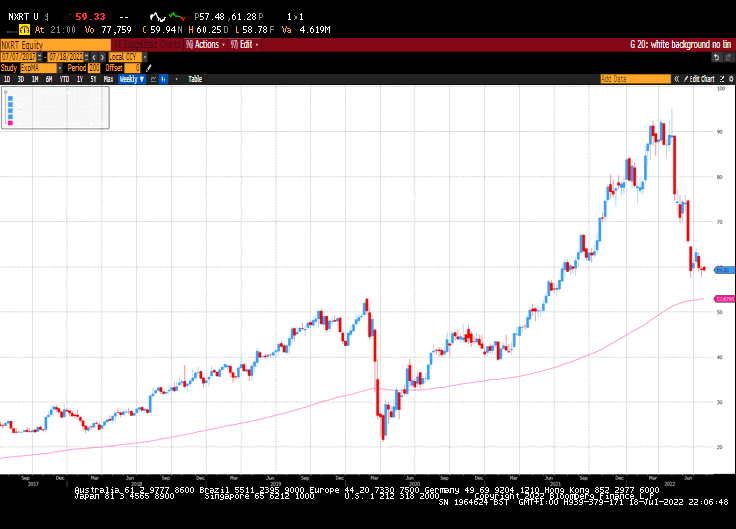The width and height of the screenshot is (736, 529).
Task: Click the value traded 4.619M
Action: tap(315, 30)
